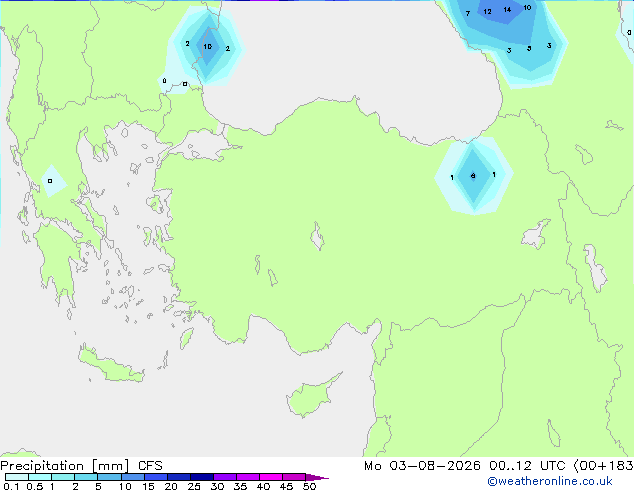Click the '30' legend scale label
Image resolution: width=634 pixels, height=490 pixels.
(217, 486)
